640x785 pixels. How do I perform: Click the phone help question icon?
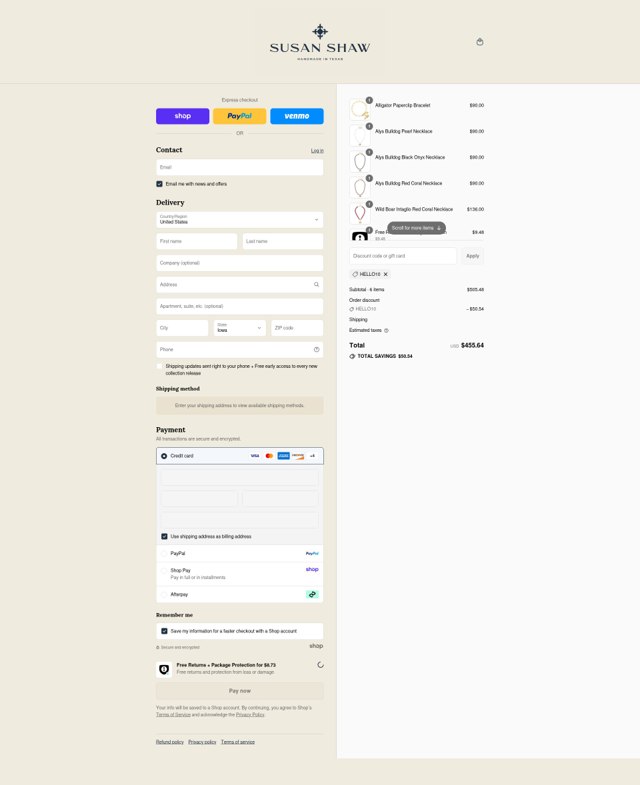316,349
